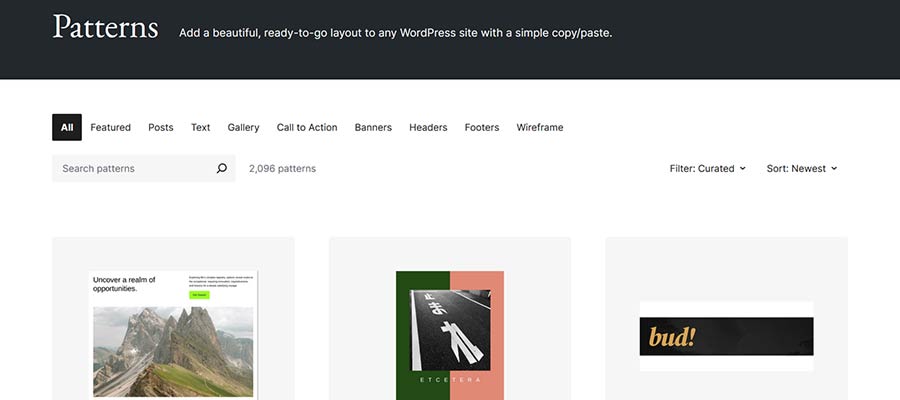Image resolution: width=900 pixels, height=400 pixels.
Task: Click the green button in mountain pattern preview
Action: pos(199,295)
